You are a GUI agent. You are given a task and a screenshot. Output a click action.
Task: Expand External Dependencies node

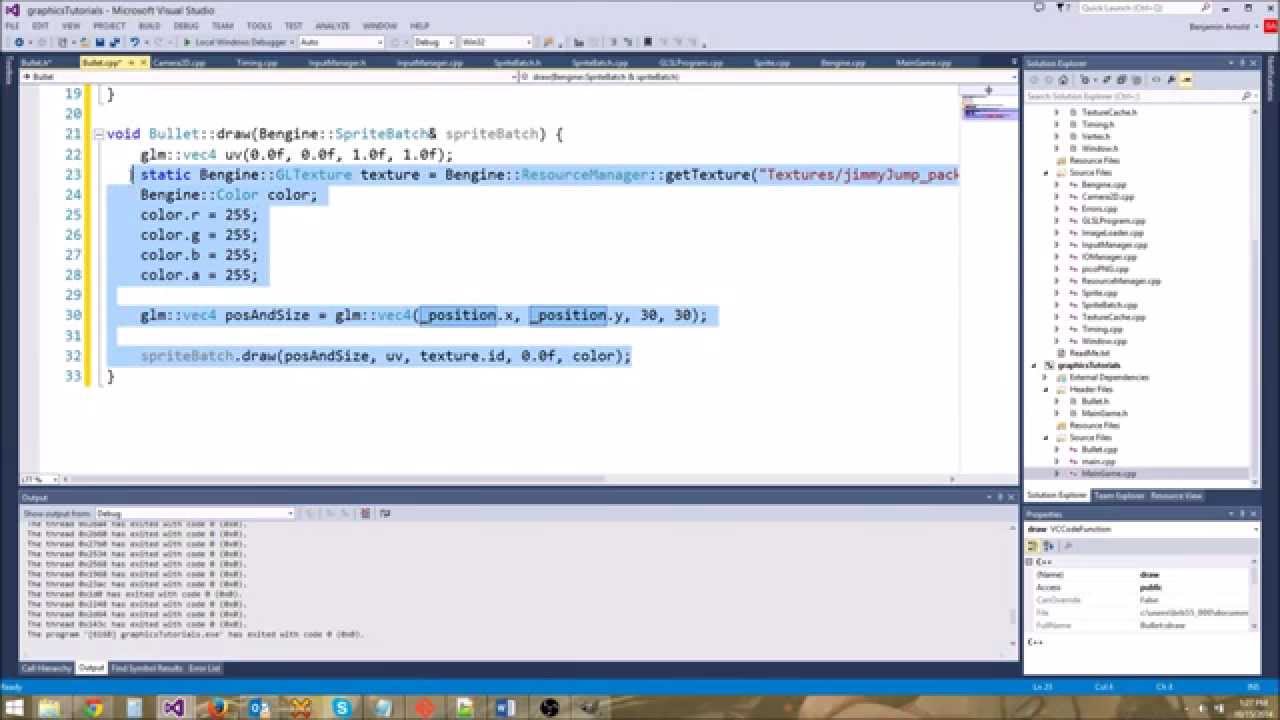[x=1046, y=377]
